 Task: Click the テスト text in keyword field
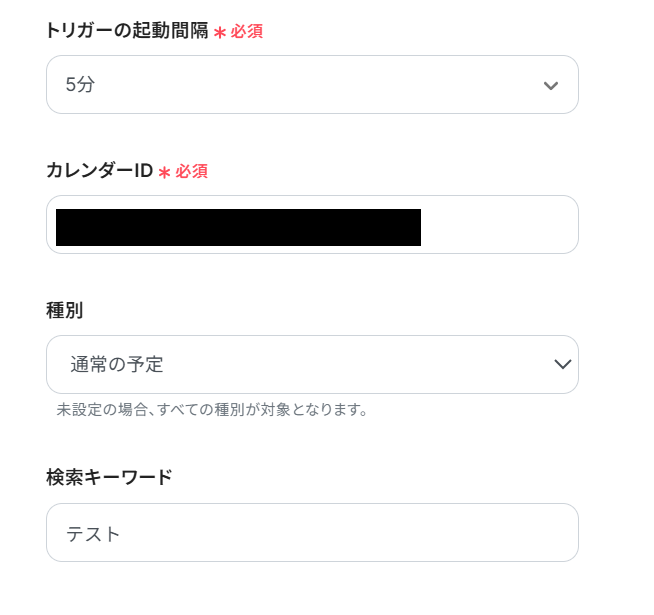[x=93, y=534]
